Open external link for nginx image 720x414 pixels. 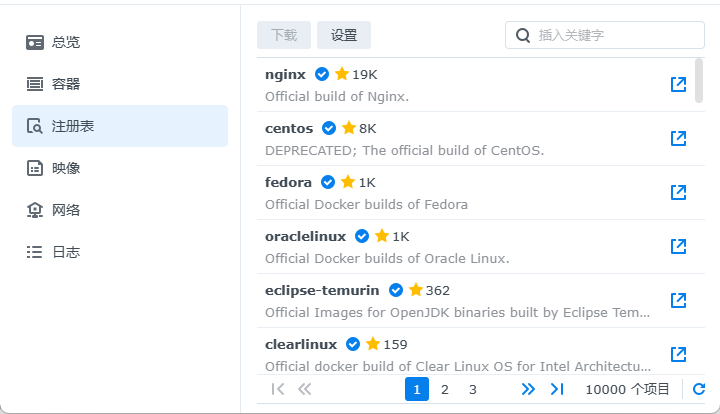pyautogui.click(x=678, y=85)
